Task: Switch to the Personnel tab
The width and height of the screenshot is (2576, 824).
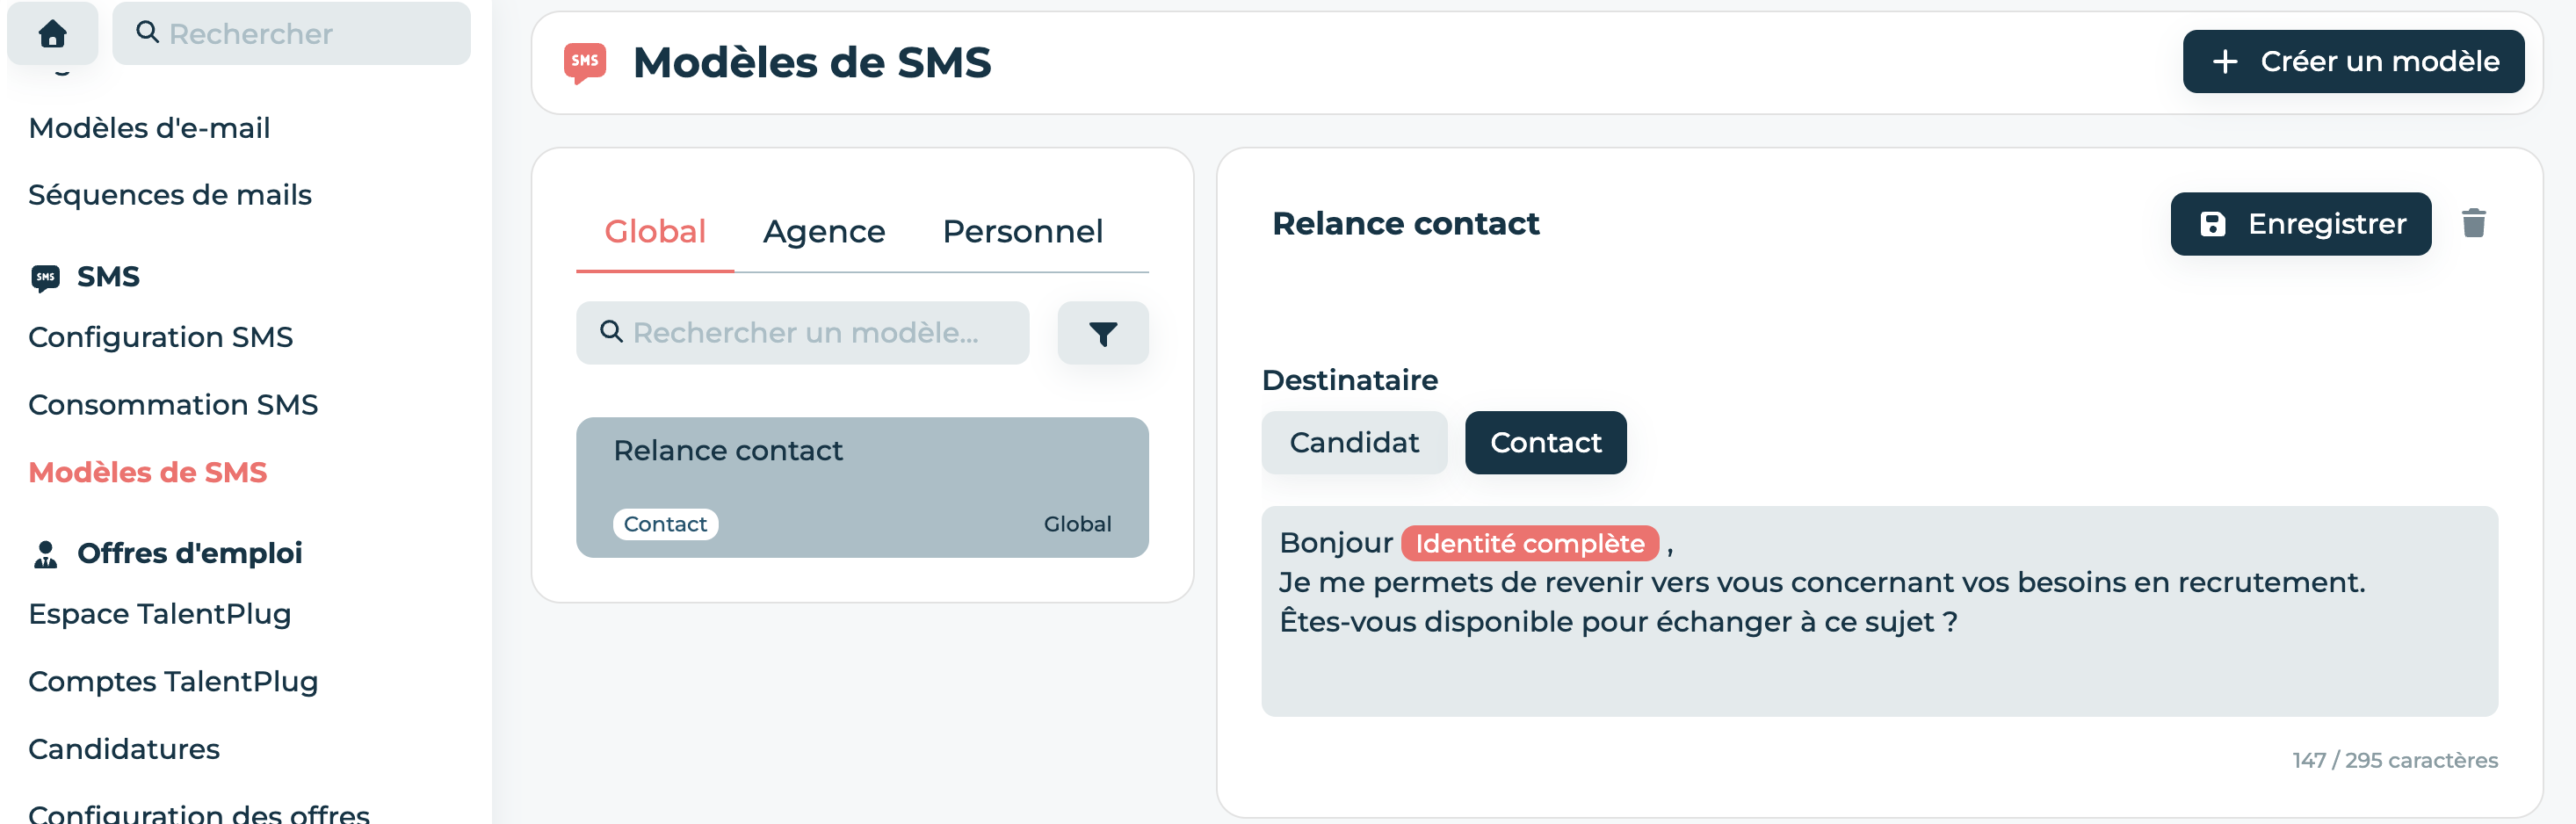Action: coord(1022,232)
